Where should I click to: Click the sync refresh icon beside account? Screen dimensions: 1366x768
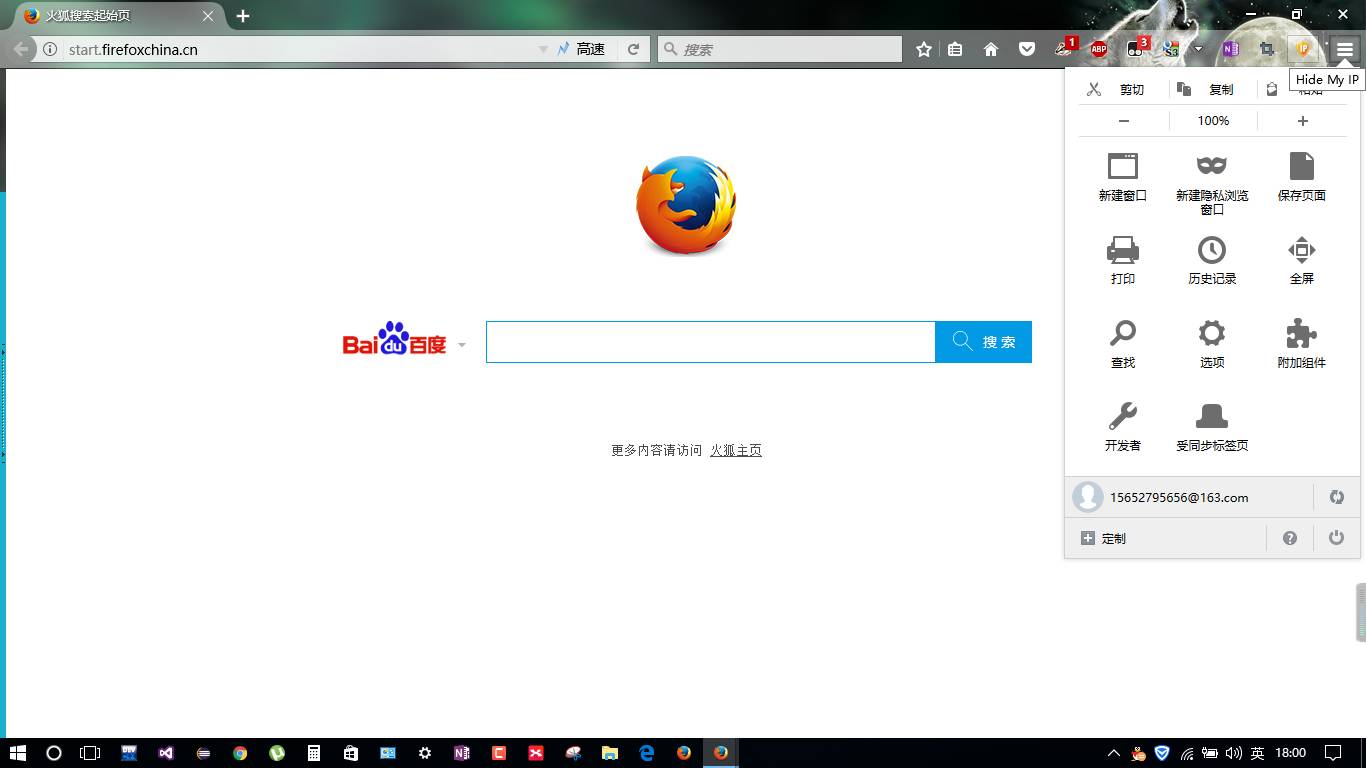tap(1336, 497)
